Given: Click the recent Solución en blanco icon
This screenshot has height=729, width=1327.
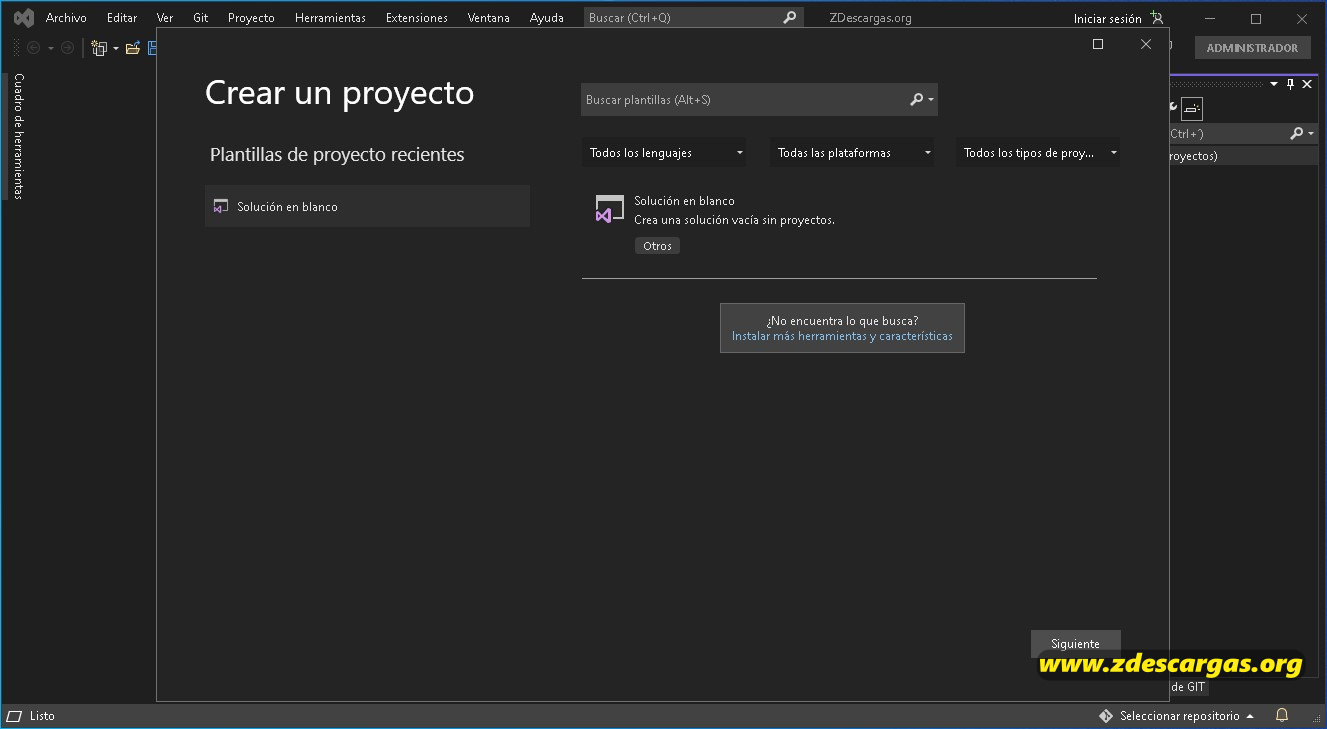Looking at the screenshot, I should [221, 207].
